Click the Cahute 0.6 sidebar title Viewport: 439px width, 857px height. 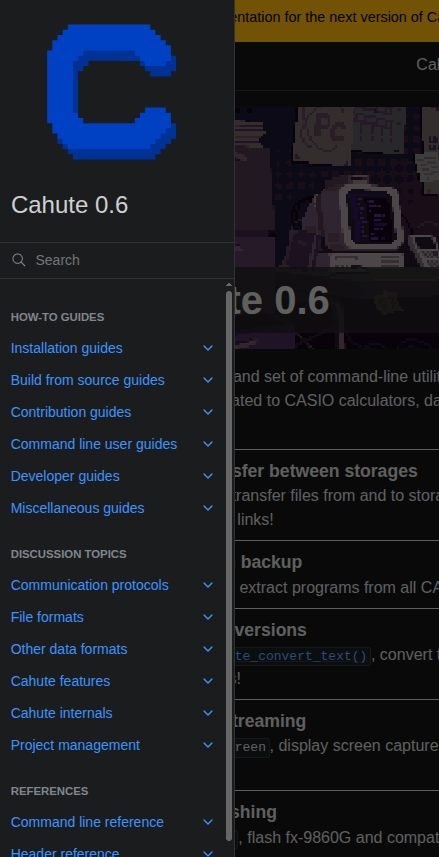click(x=69, y=205)
